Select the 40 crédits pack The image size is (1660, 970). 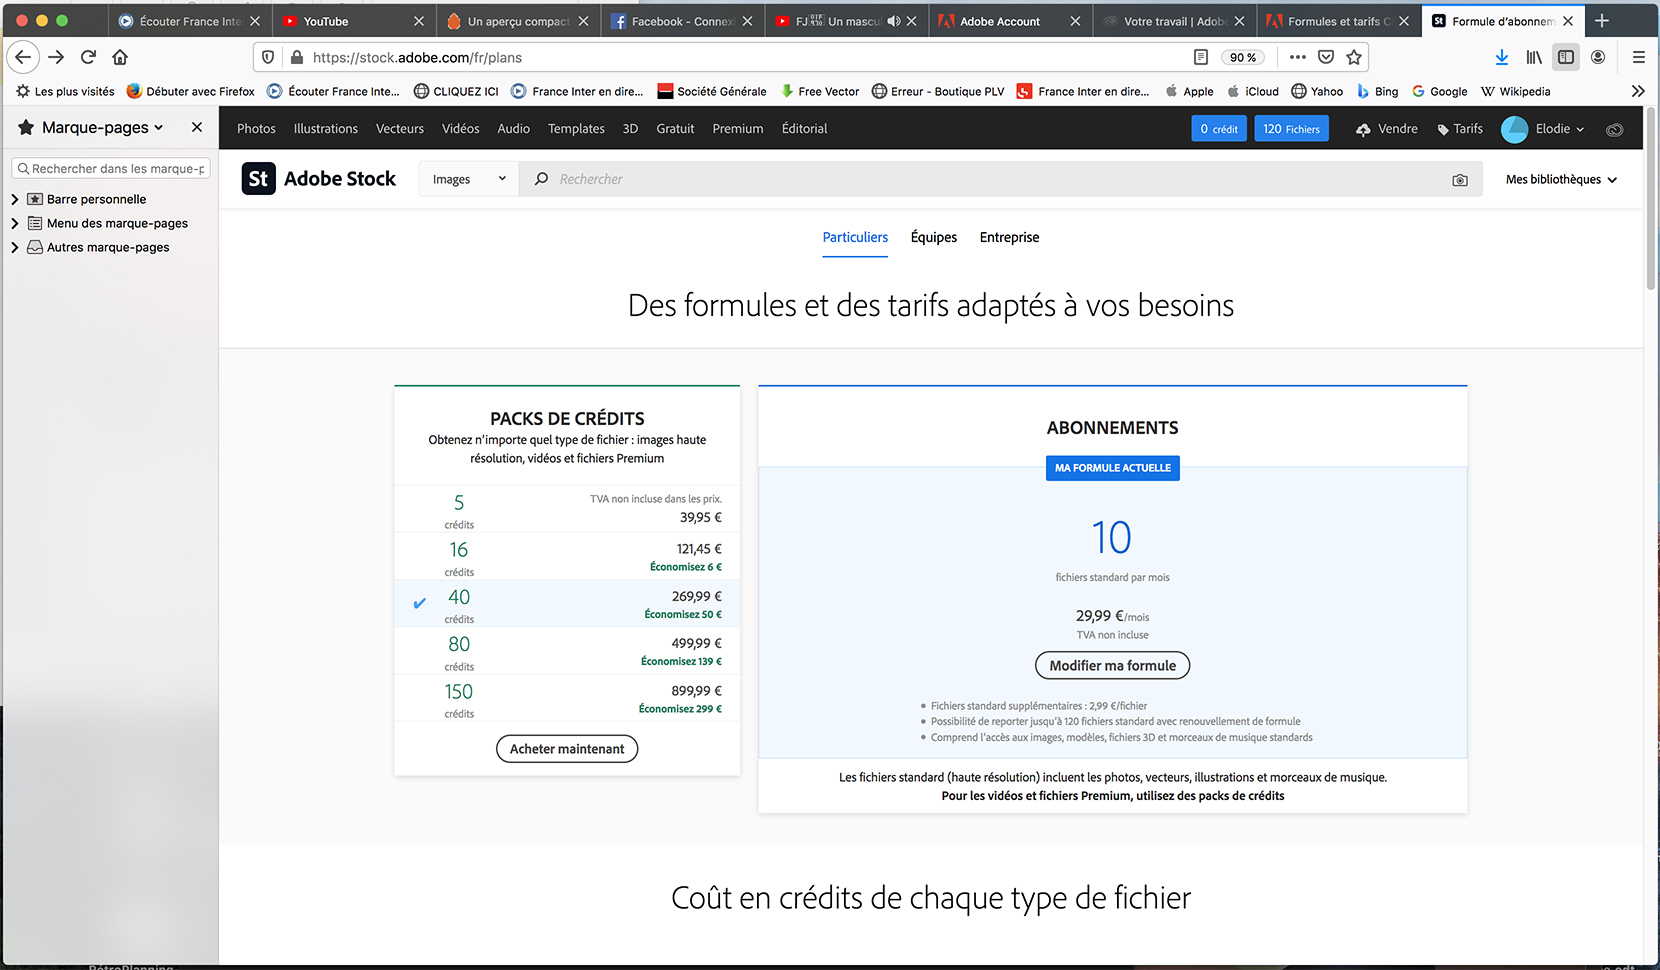[567, 603]
